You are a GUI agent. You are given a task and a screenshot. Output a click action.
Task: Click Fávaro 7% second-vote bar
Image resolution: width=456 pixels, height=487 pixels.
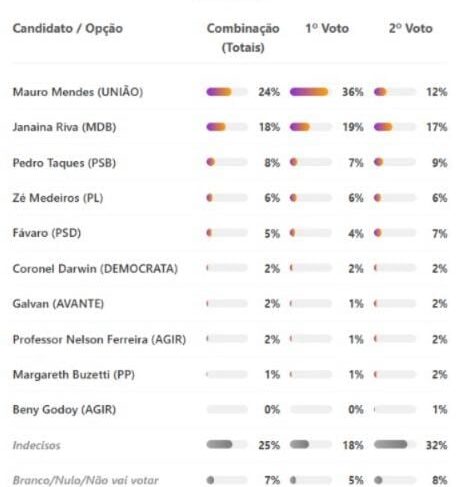[x=395, y=233]
